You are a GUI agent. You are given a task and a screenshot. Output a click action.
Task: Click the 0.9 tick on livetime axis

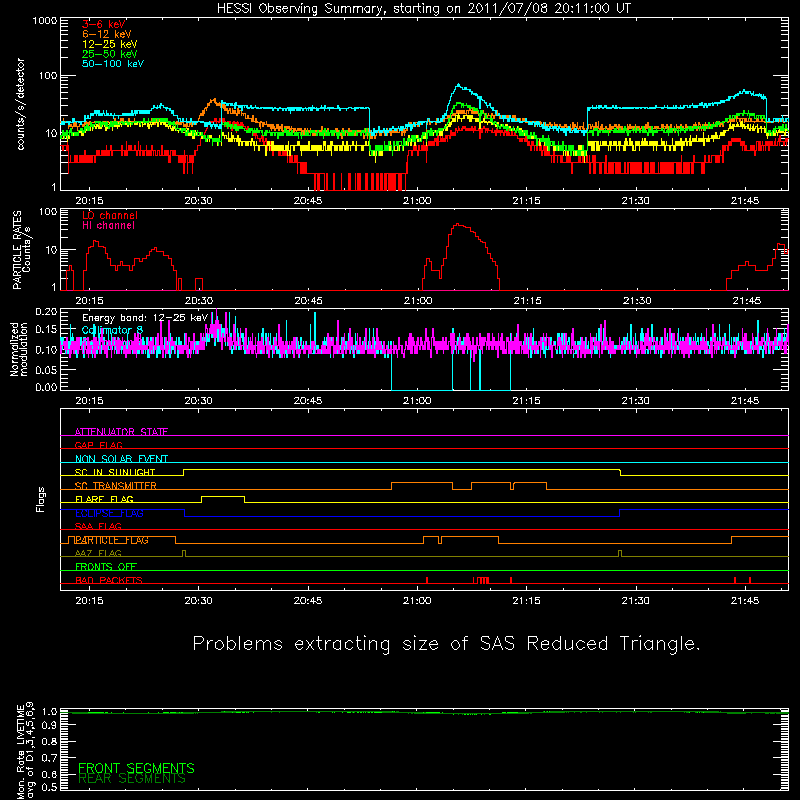click(49, 725)
